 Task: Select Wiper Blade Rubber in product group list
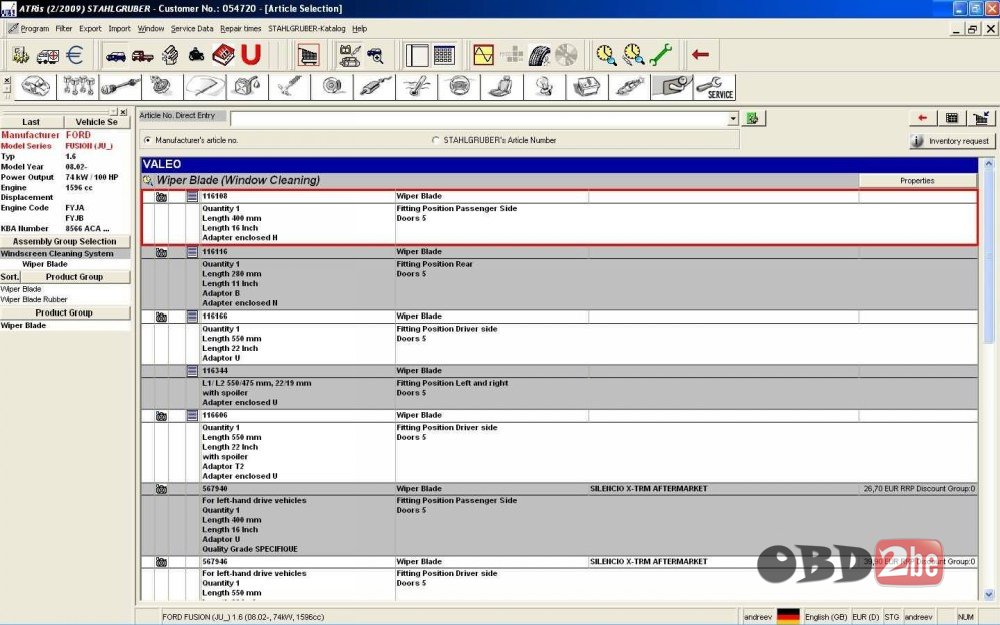pos(34,300)
